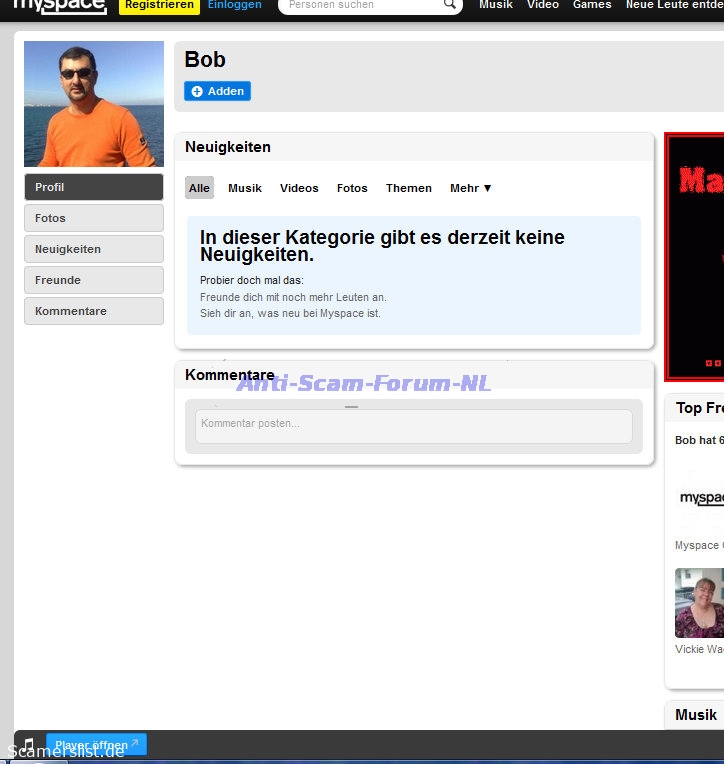724x764 pixels.
Task: Click the search magnifier icon
Action: [449, 5]
